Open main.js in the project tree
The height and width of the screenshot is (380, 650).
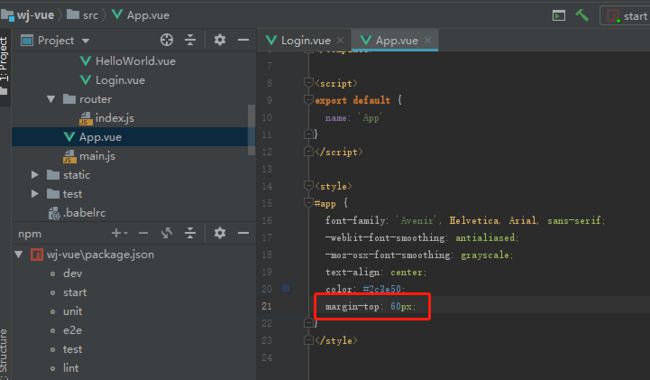click(x=89, y=156)
